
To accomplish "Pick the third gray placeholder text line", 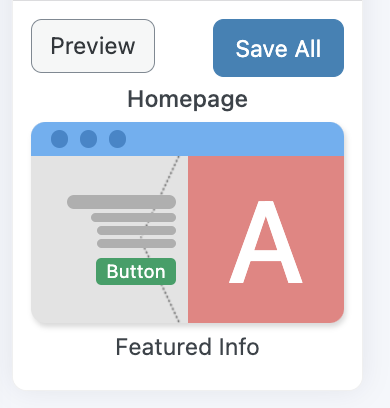I will click(136, 230).
